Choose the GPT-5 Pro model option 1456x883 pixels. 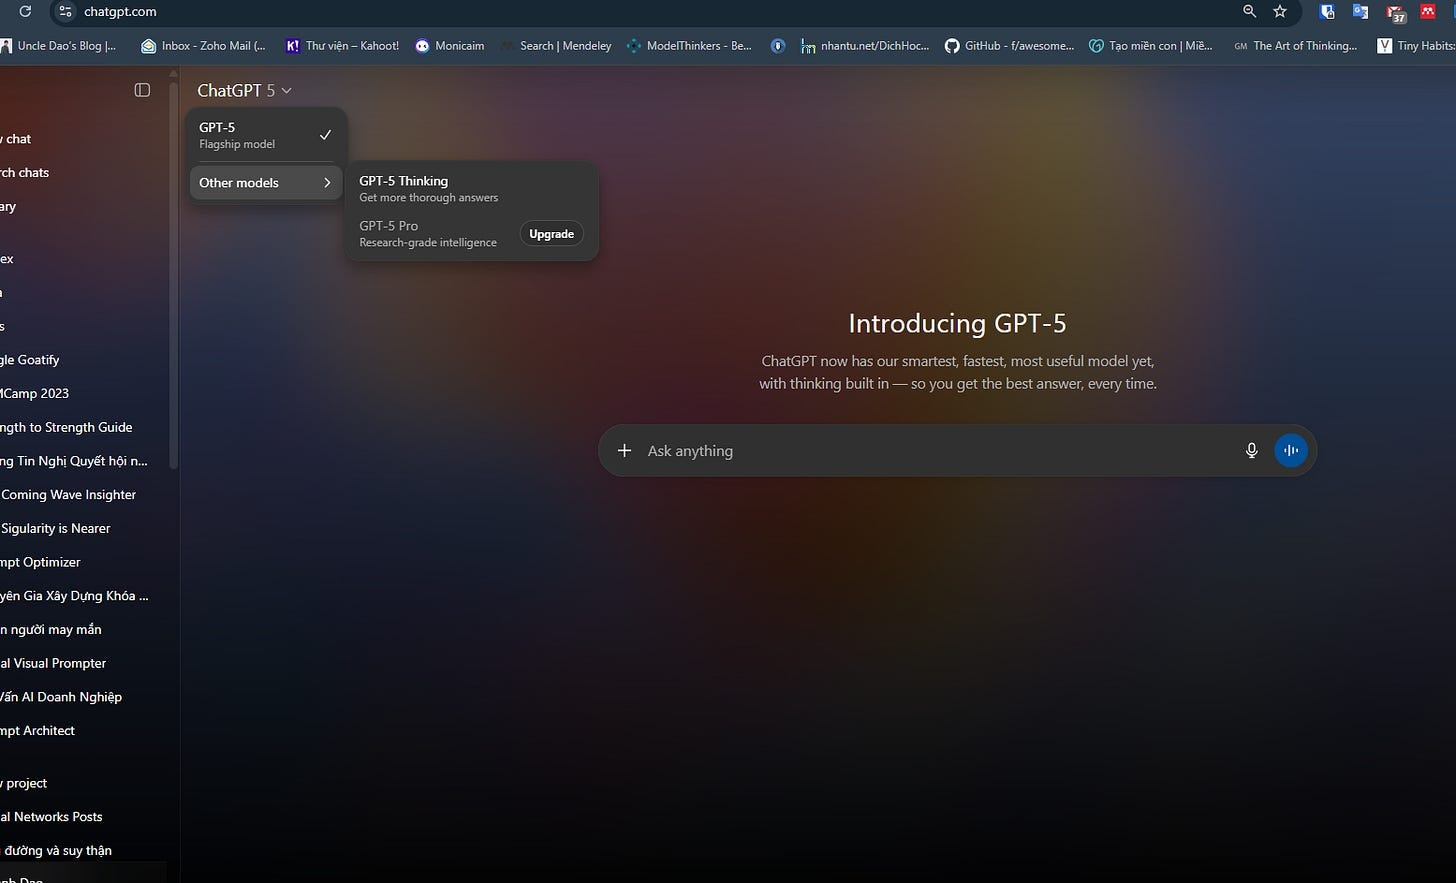pos(428,234)
